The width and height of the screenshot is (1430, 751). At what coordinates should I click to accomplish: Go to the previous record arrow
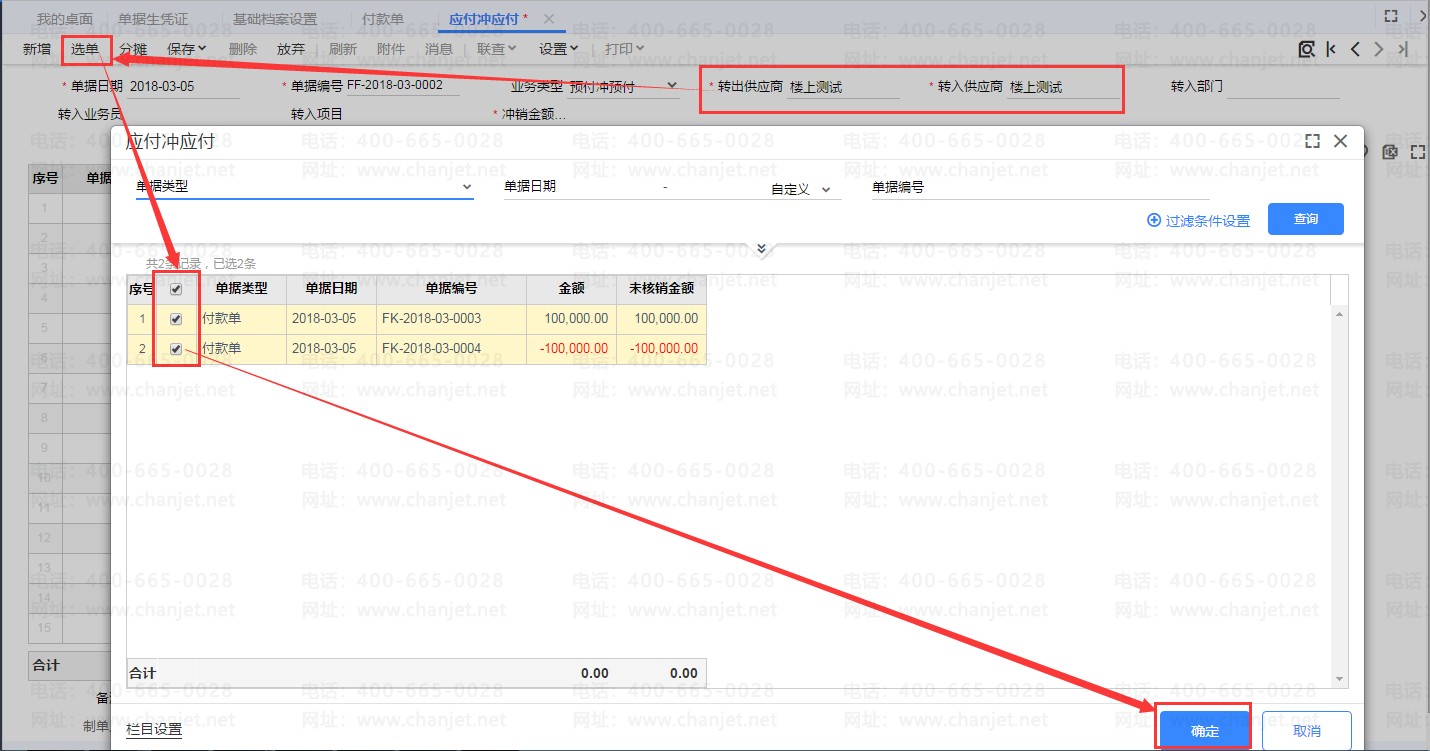[x=1355, y=49]
